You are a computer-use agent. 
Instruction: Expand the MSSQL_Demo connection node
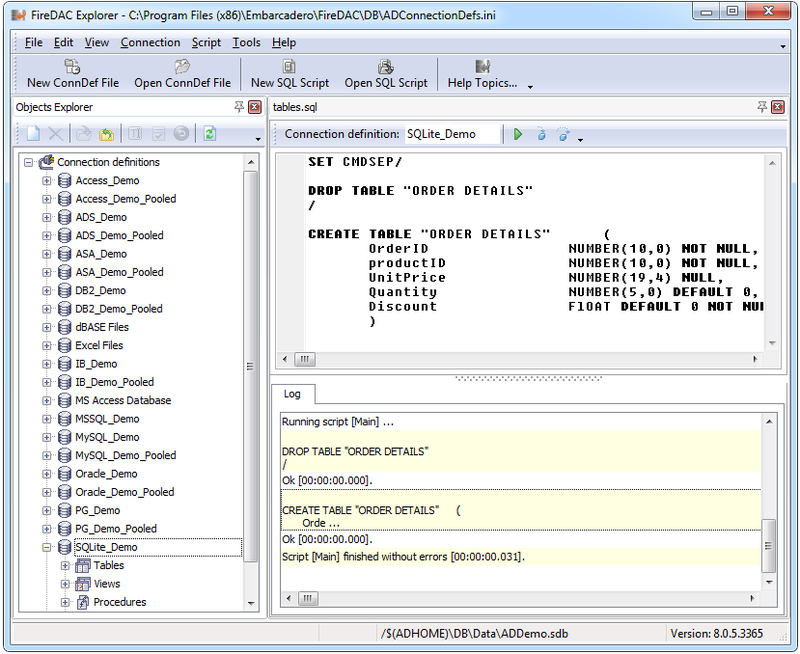[46, 419]
